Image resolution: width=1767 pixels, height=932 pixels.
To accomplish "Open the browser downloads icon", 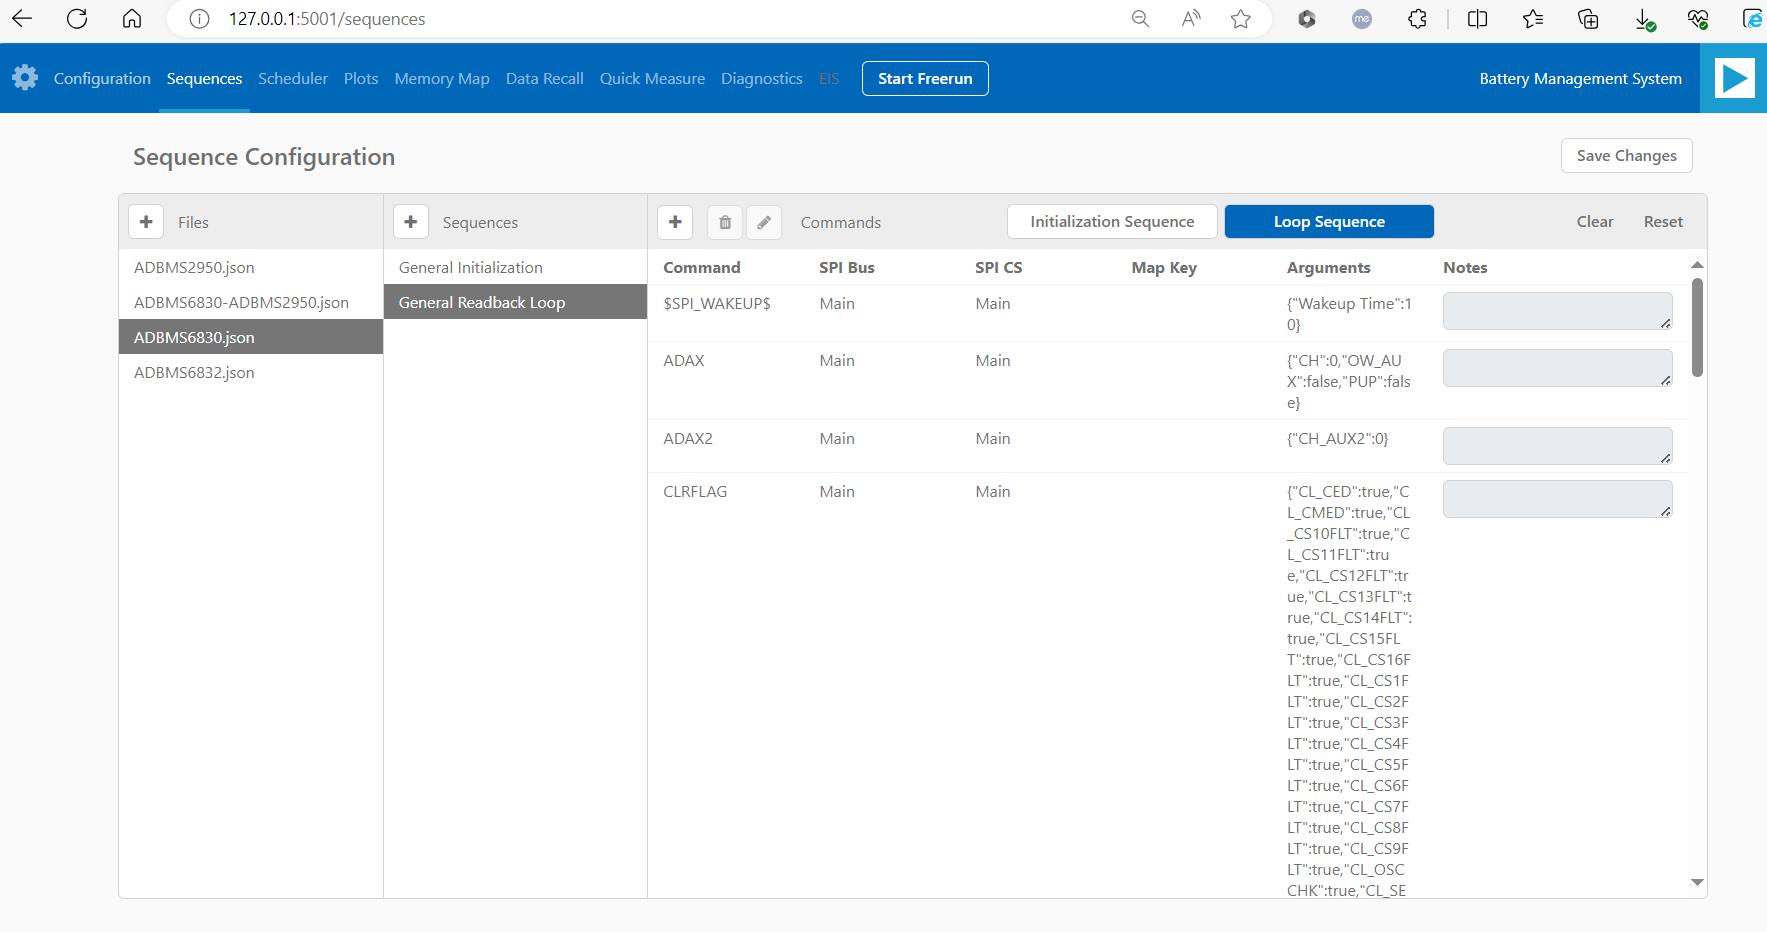I will [x=1643, y=18].
